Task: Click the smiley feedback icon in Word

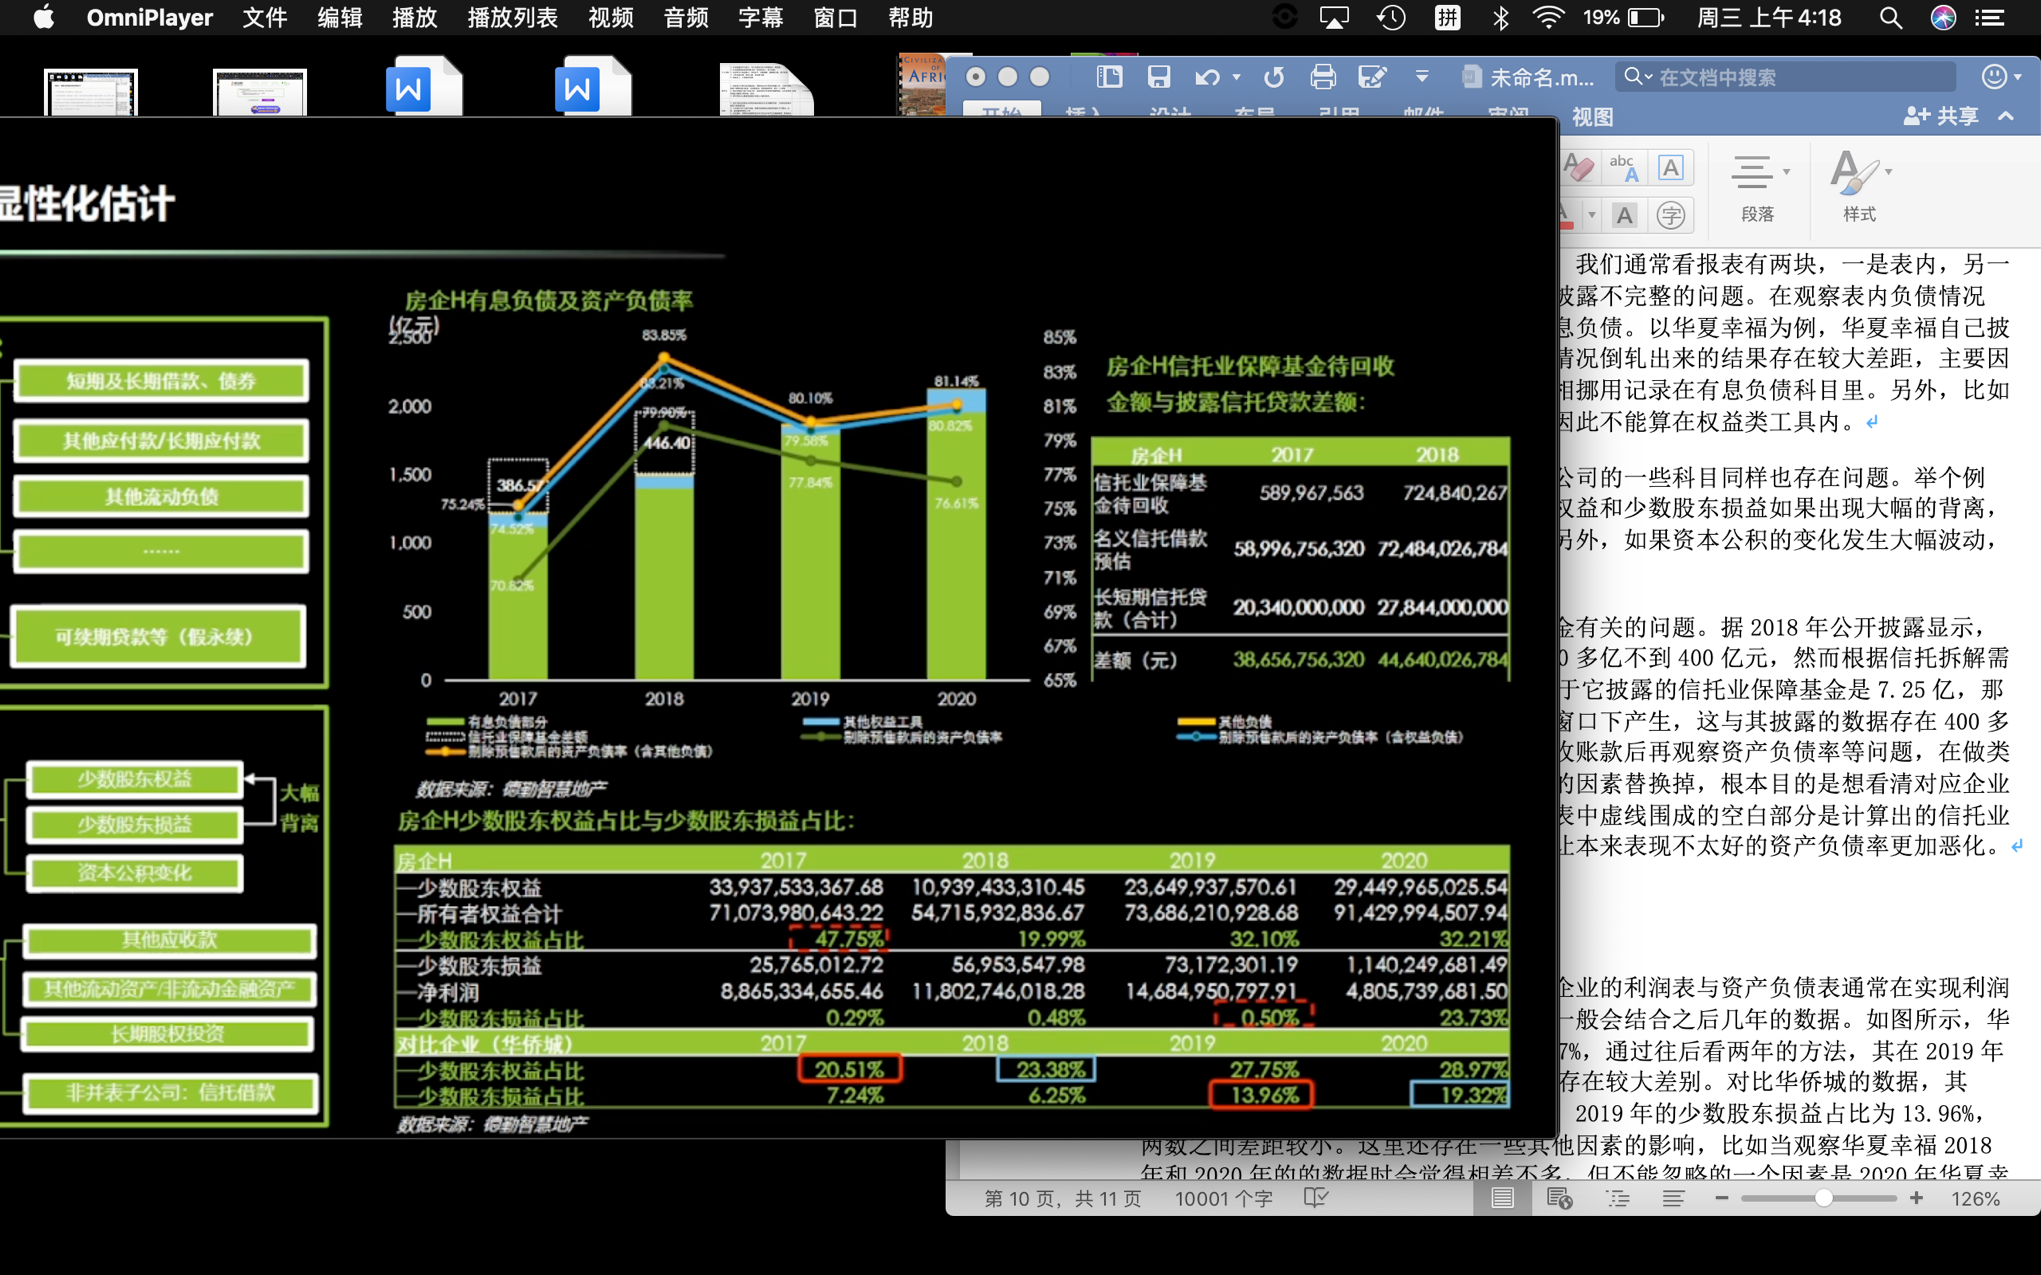Action: (x=1994, y=77)
